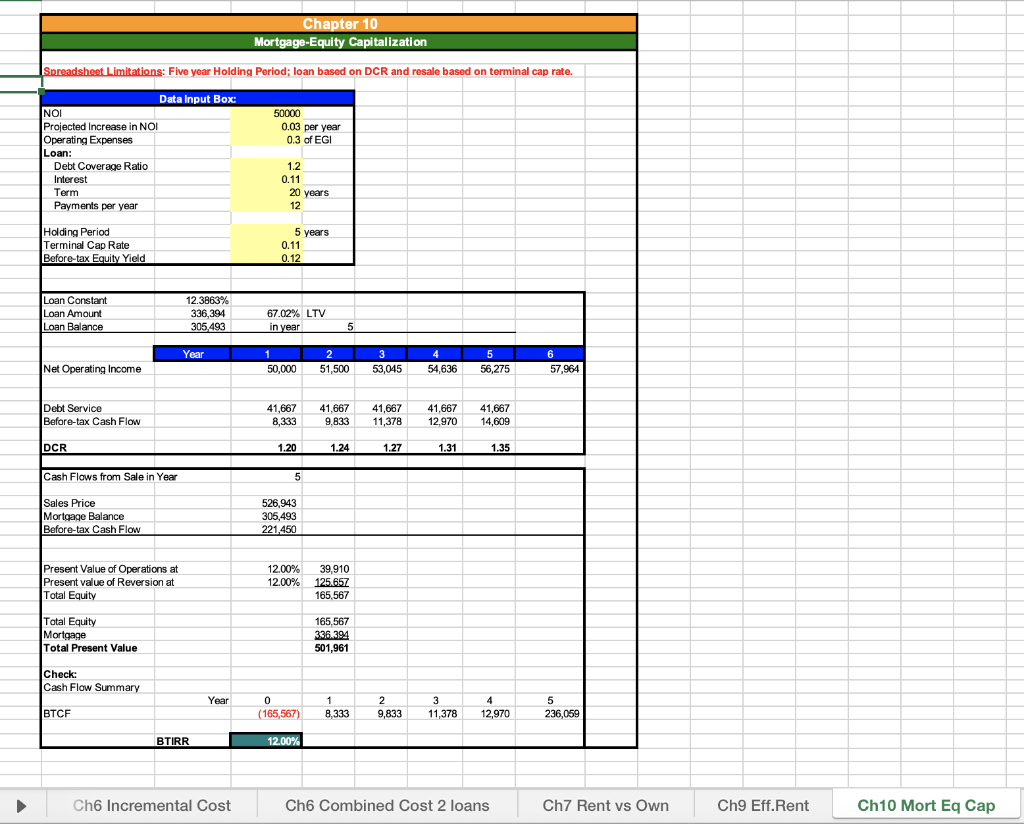Click the Holding Period value of 5
The image size is (1024, 824).
[x=266, y=231]
